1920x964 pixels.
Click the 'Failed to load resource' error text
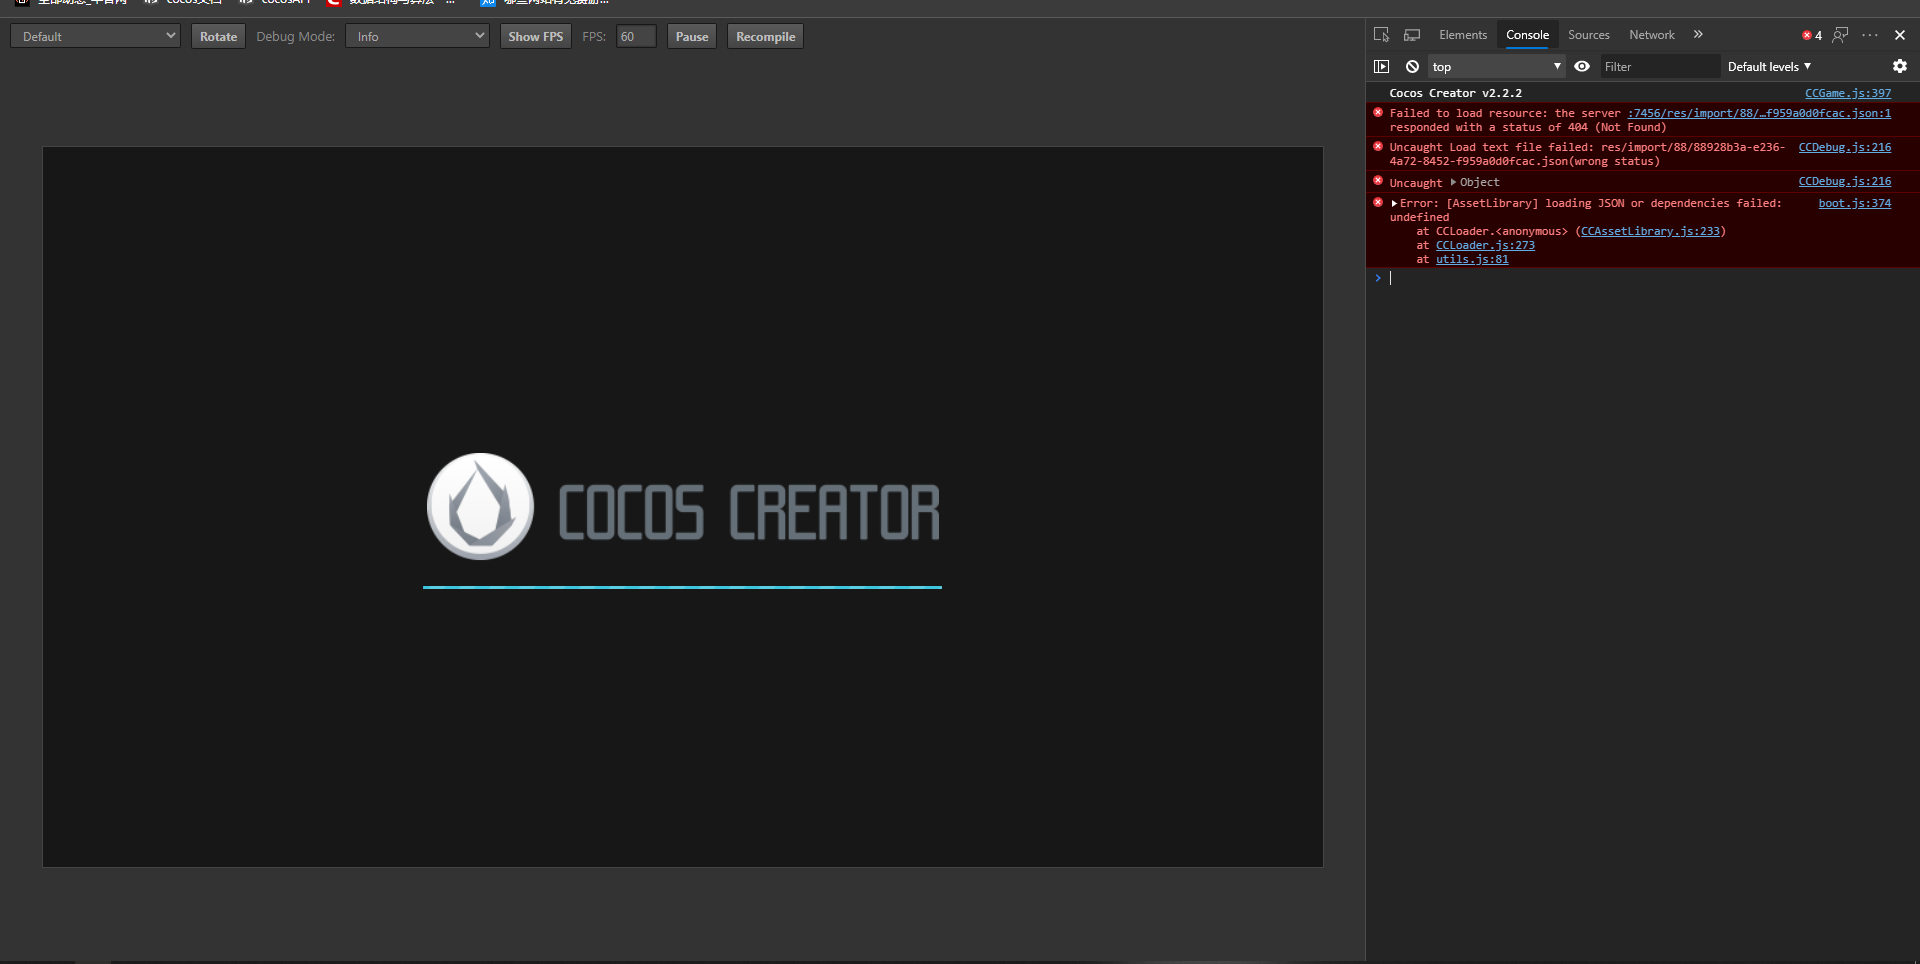point(1505,120)
